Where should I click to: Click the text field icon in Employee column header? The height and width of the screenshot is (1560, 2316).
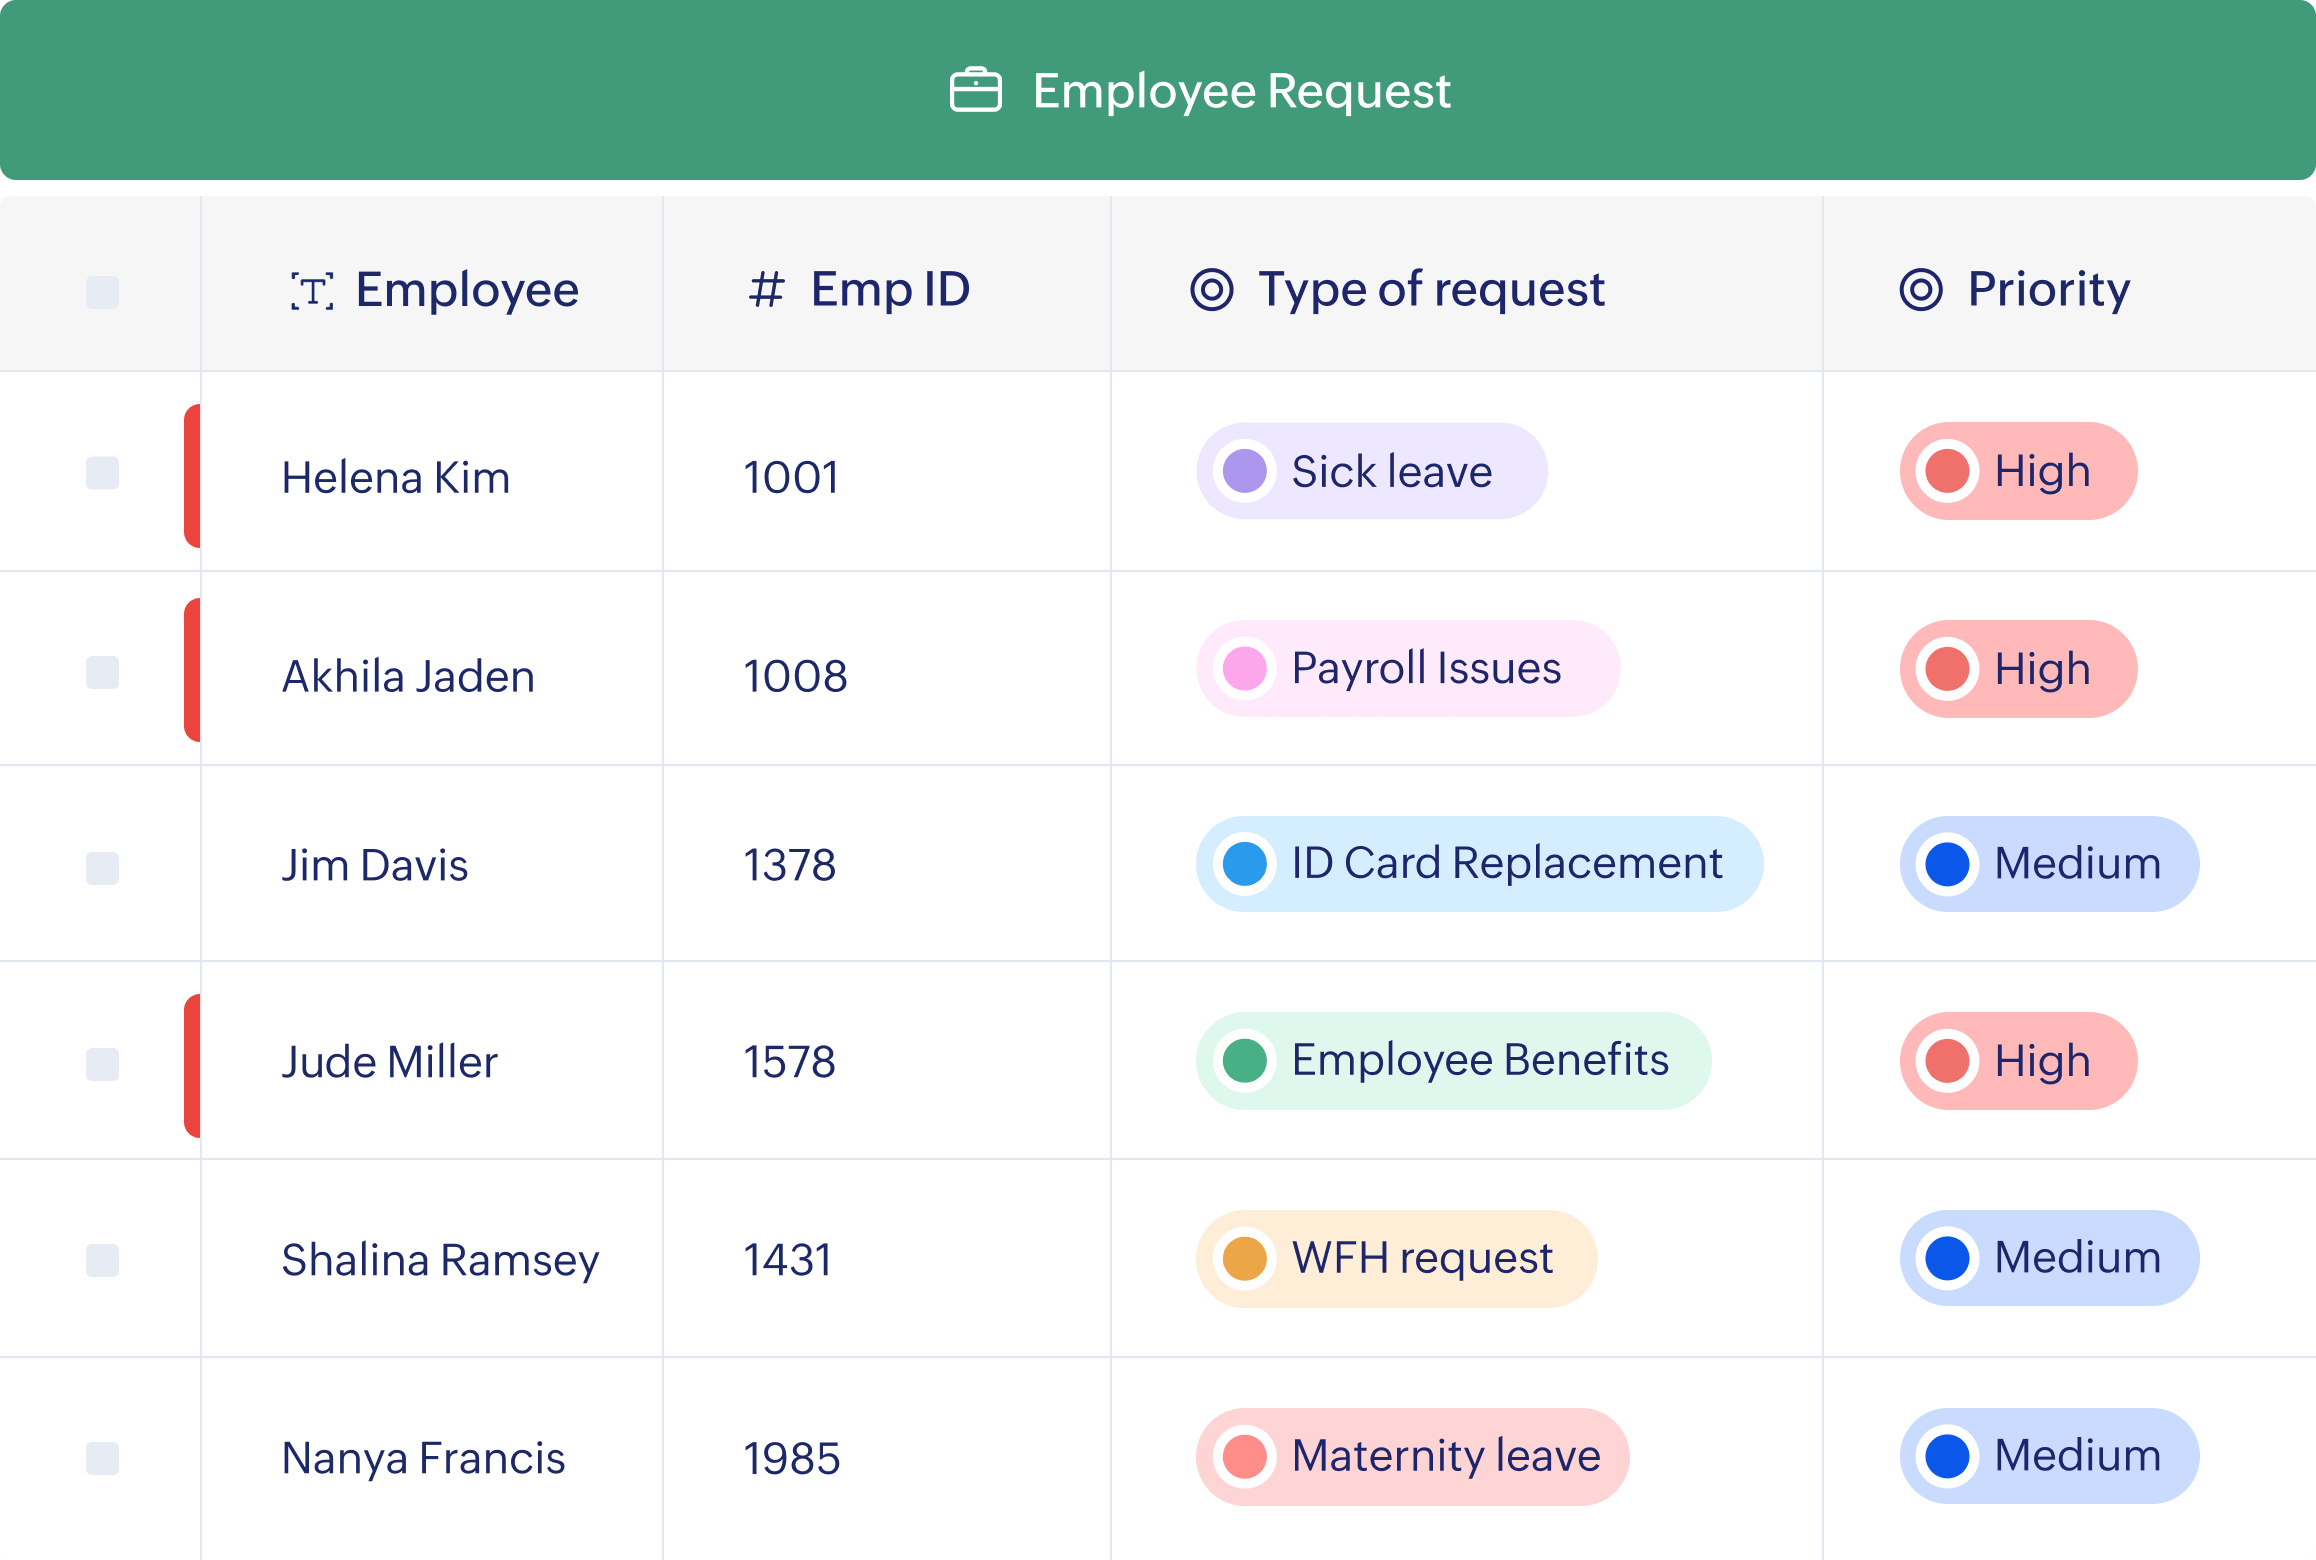point(314,290)
